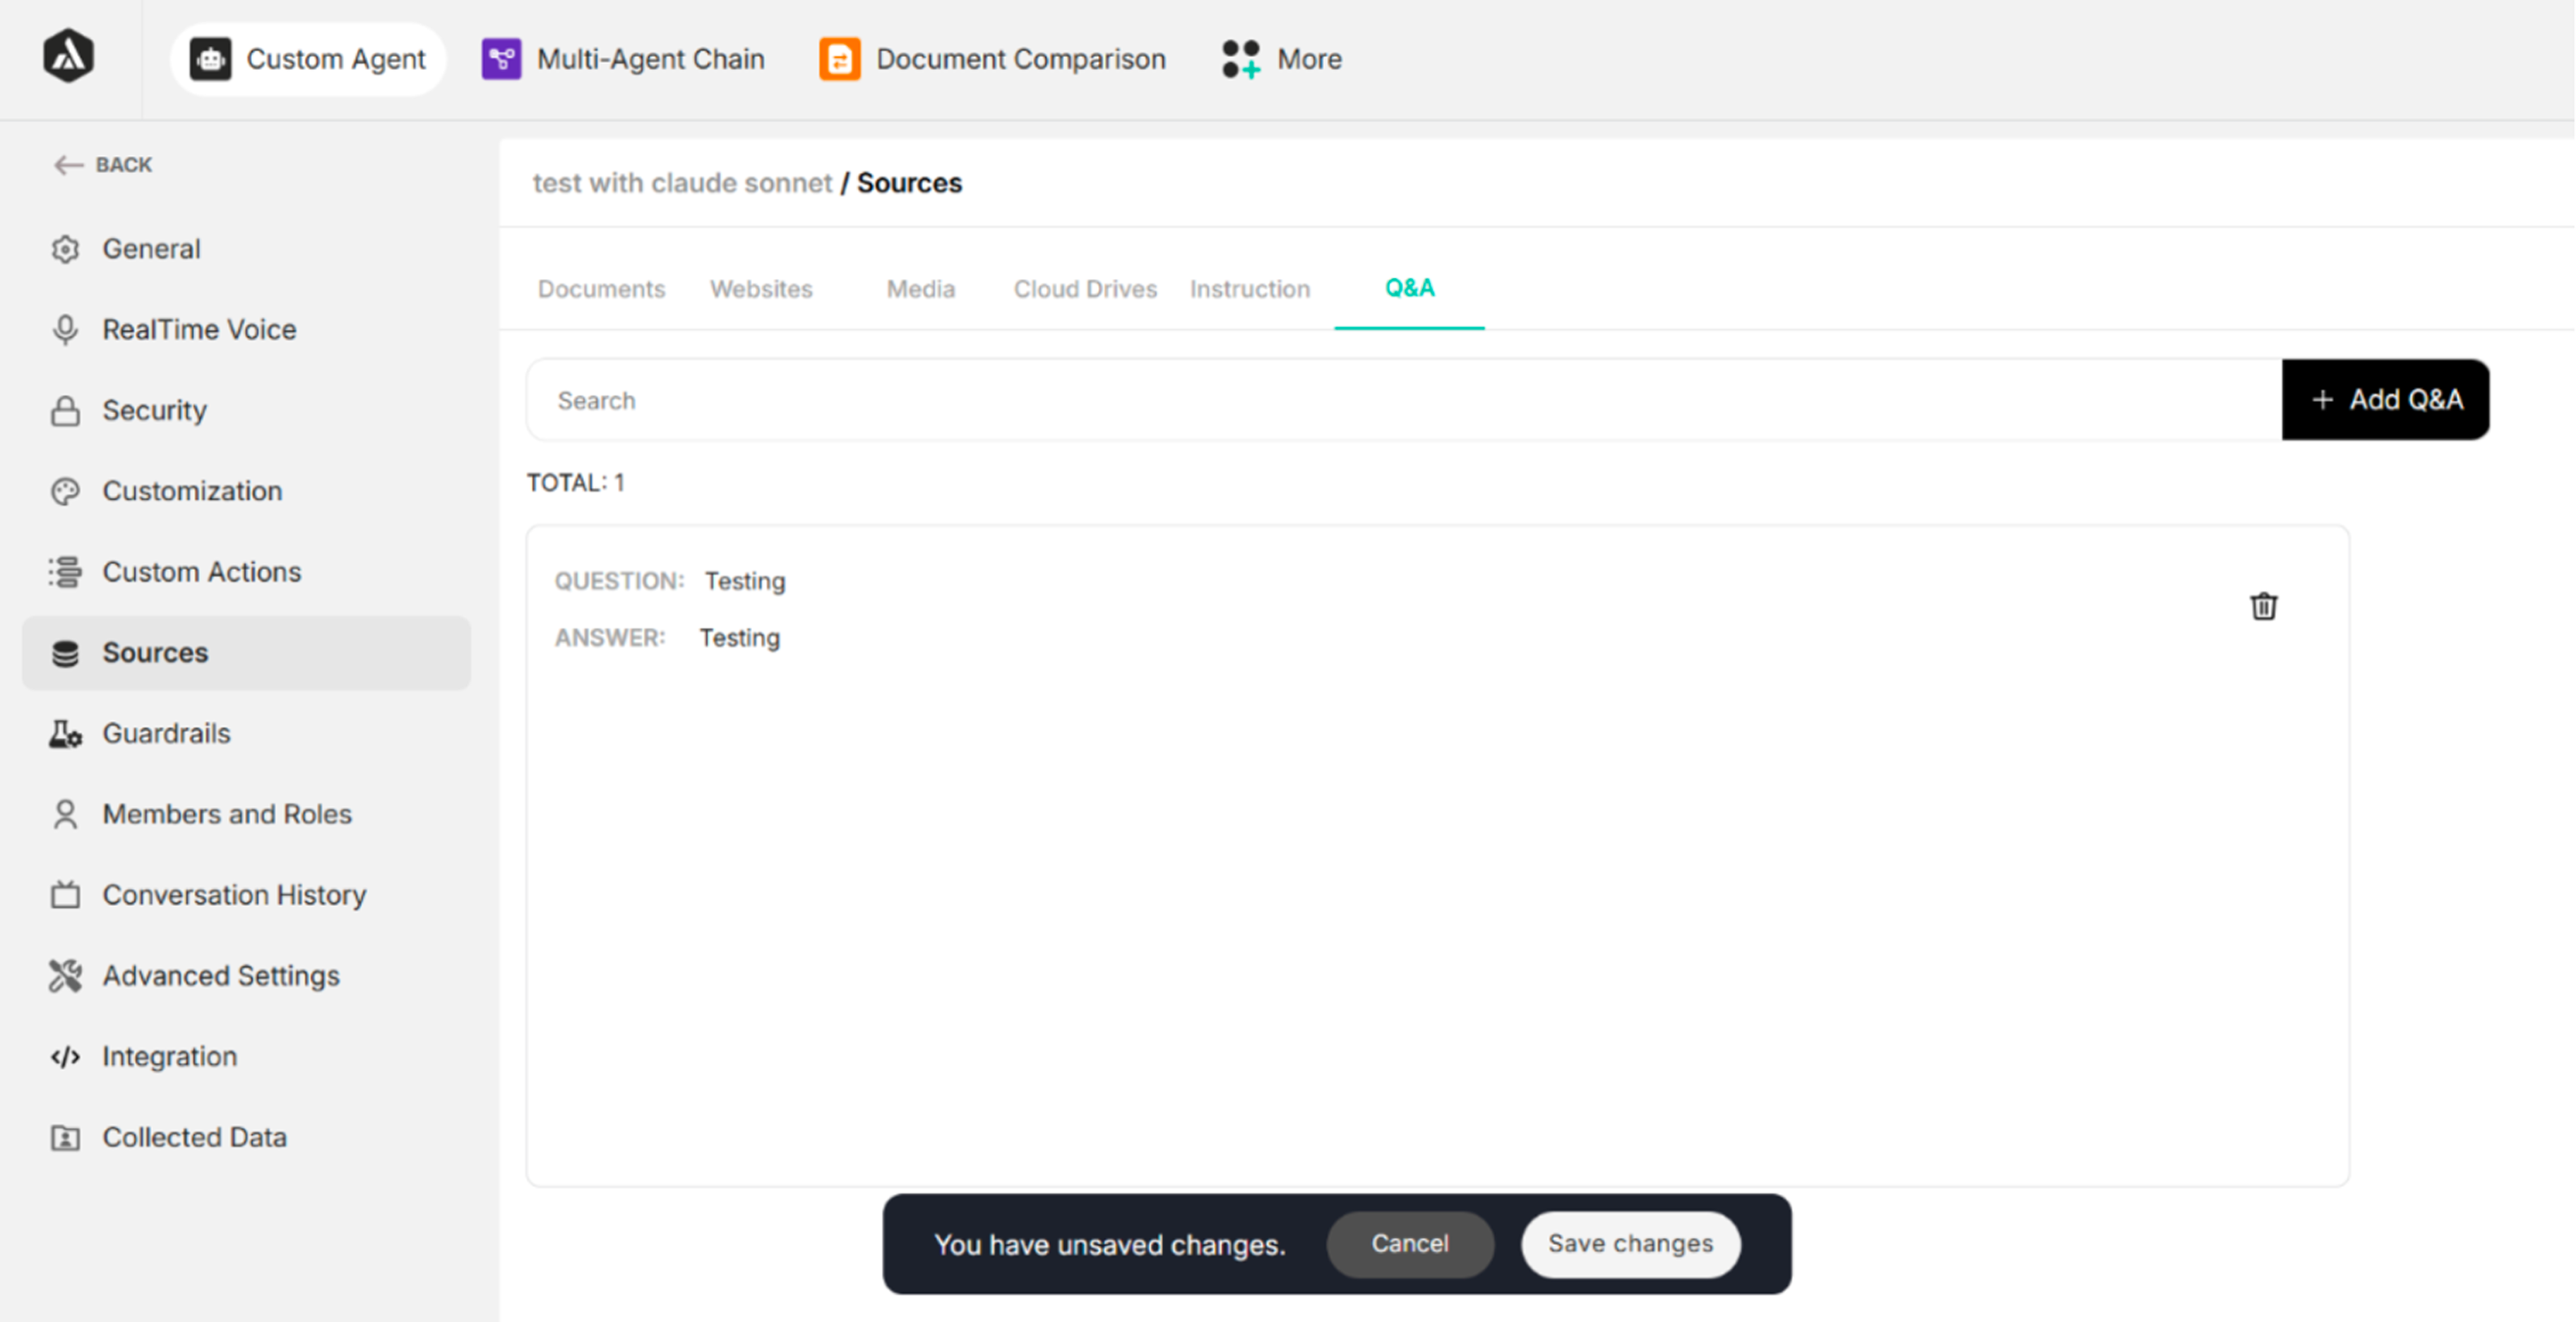2576x1322 pixels.
Task: Open the Media tab
Action: click(920, 289)
